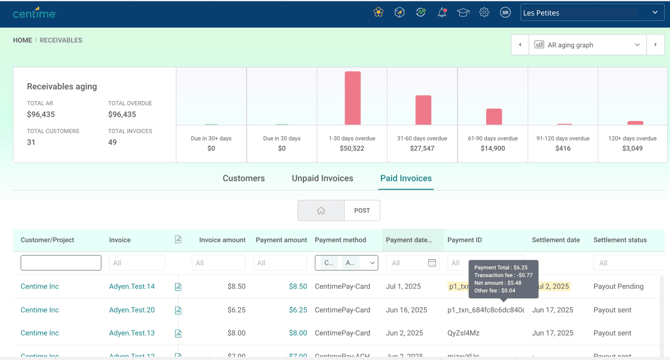The image size is (670, 360).
Task: Open the compass navigation icon in header
Action: click(x=400, y=13)
